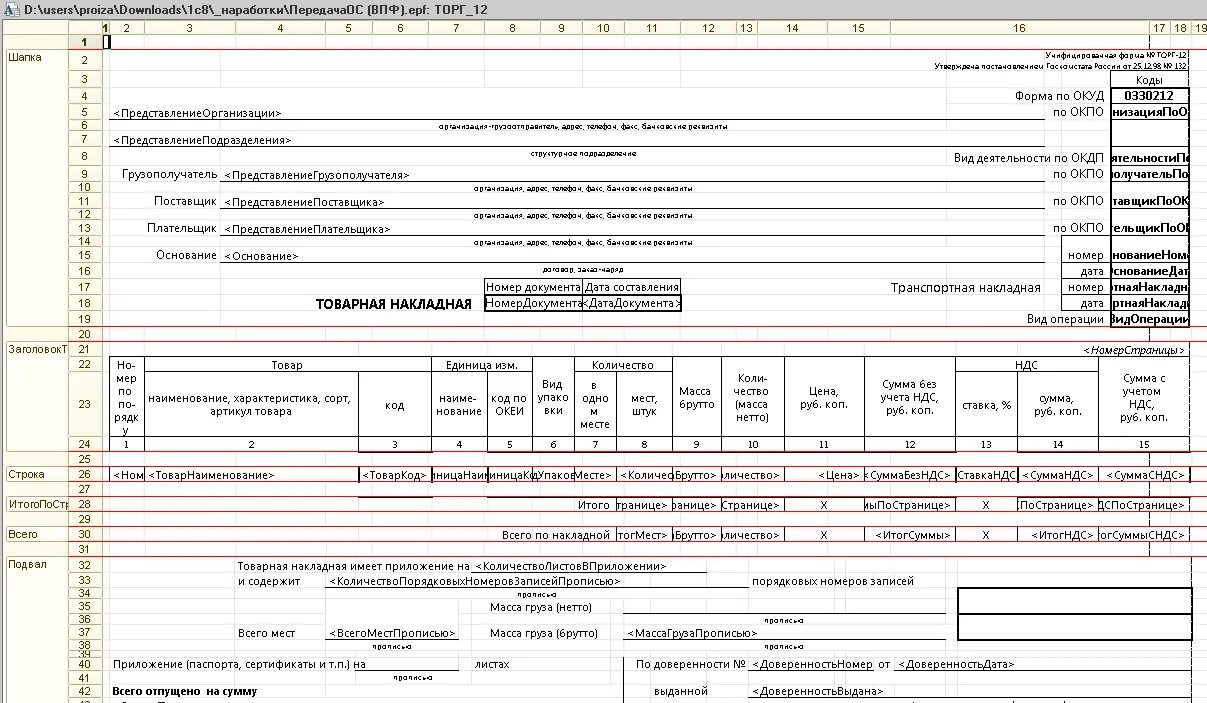The image size is (1207, 703).
Task: Select the '<ТоварНаименование>' cell
Action: pos(252,475)
